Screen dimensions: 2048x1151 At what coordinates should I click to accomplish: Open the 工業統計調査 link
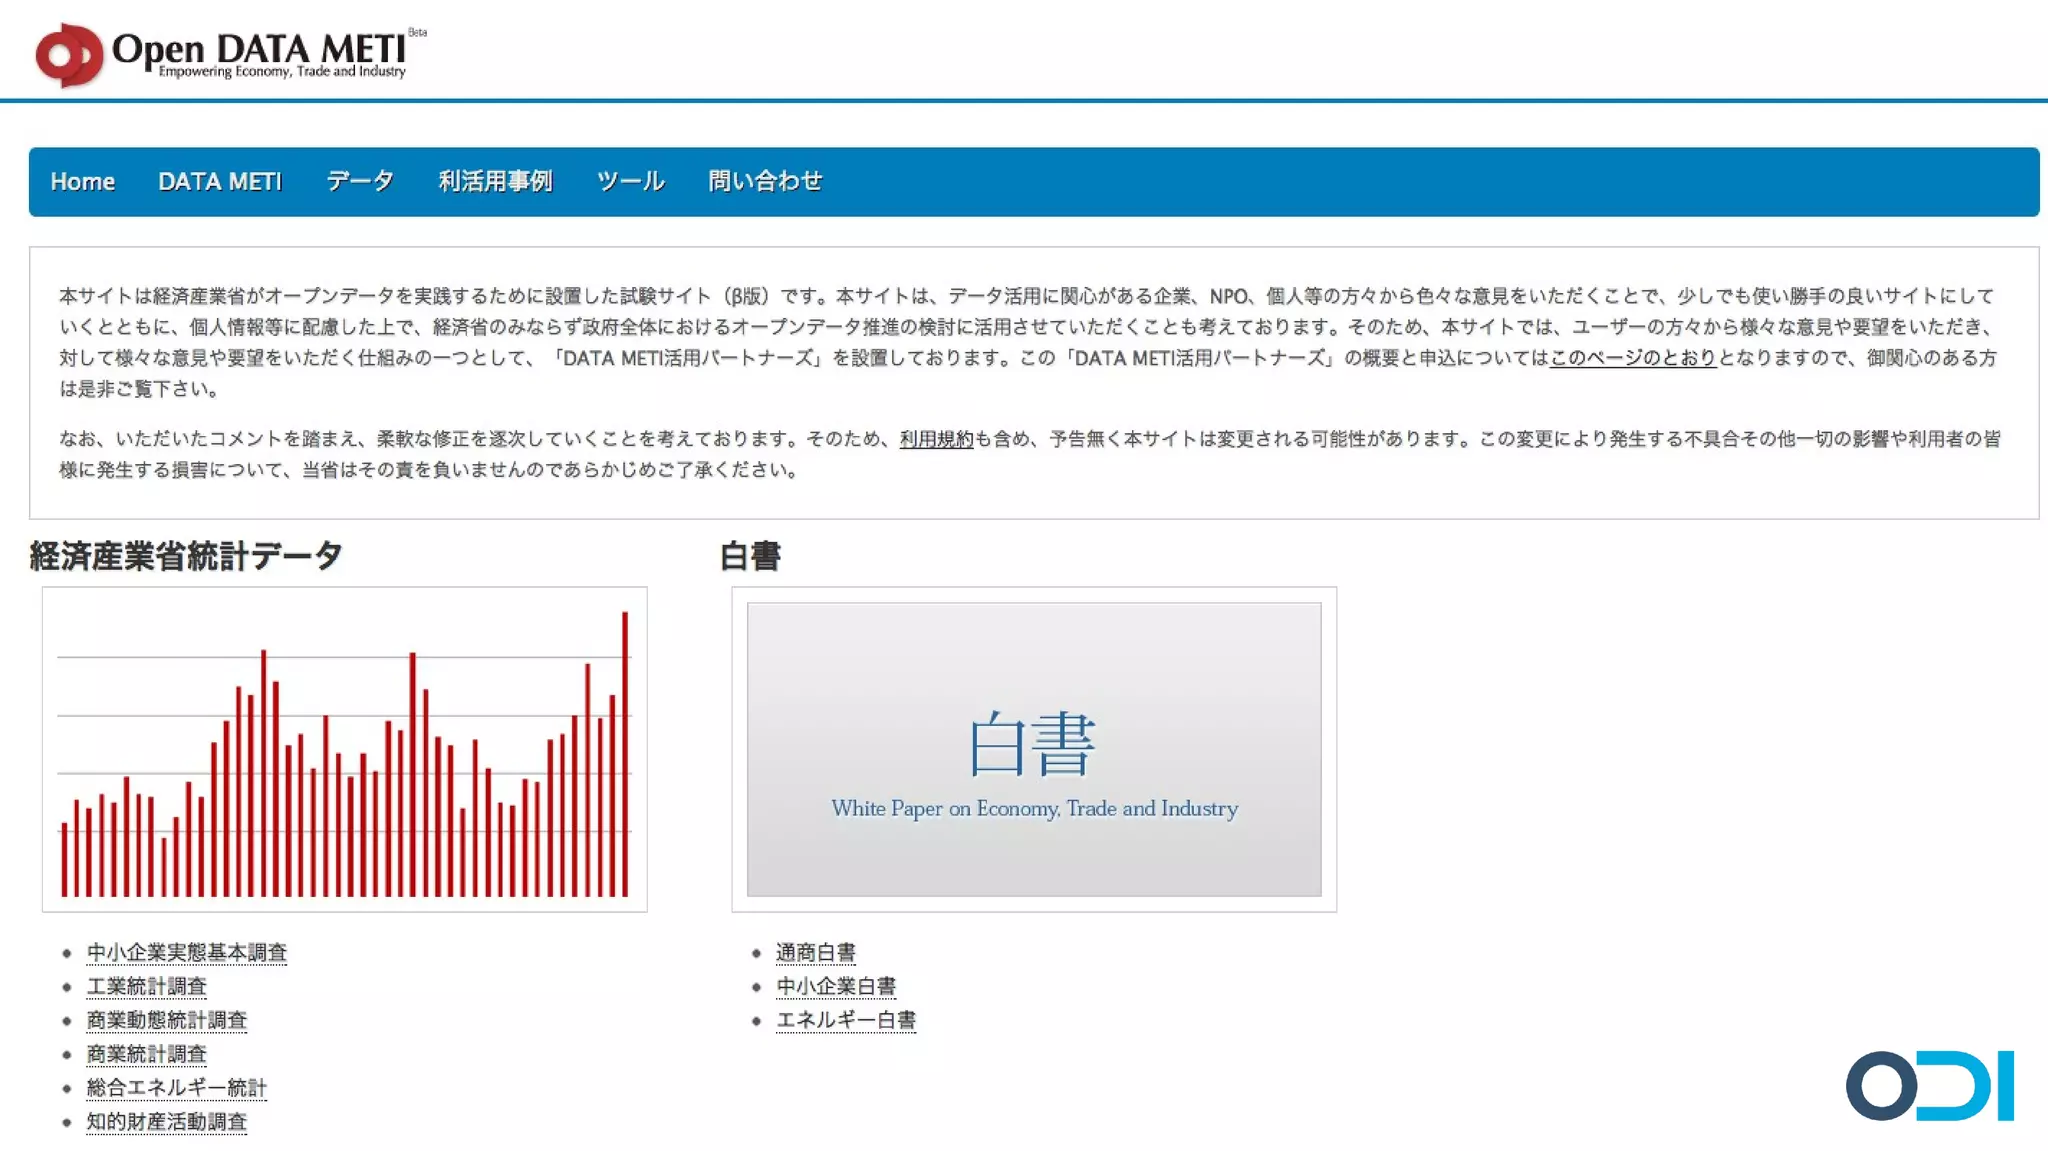(147, 987)
